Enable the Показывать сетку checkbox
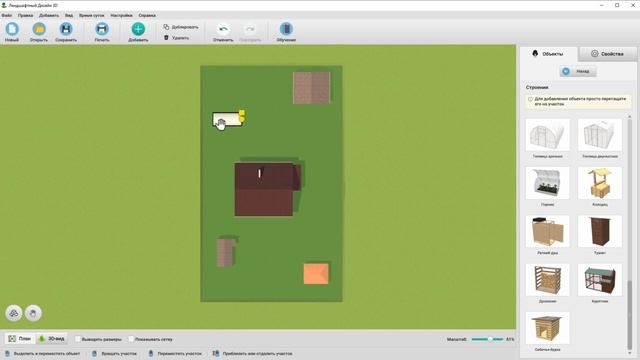The image size is (640, 360). tap(131, 339)
